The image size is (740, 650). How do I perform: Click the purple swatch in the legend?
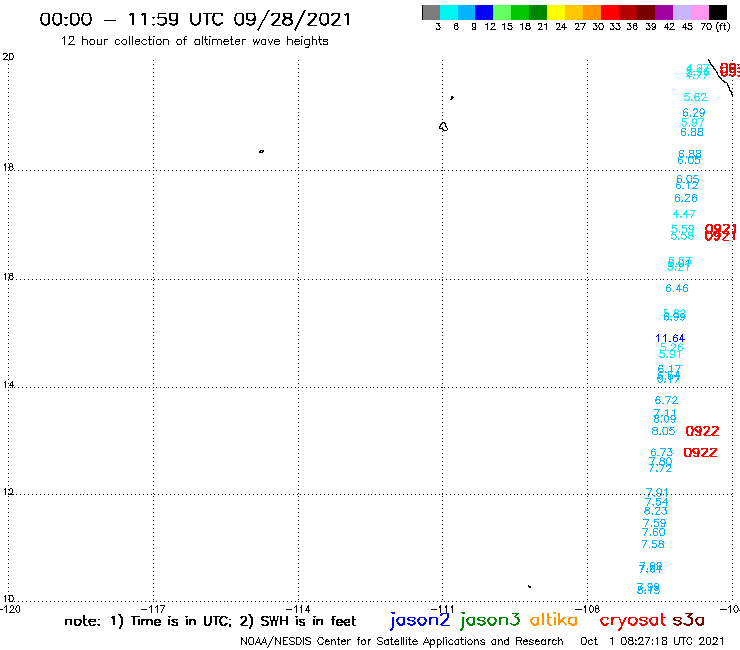664,12
